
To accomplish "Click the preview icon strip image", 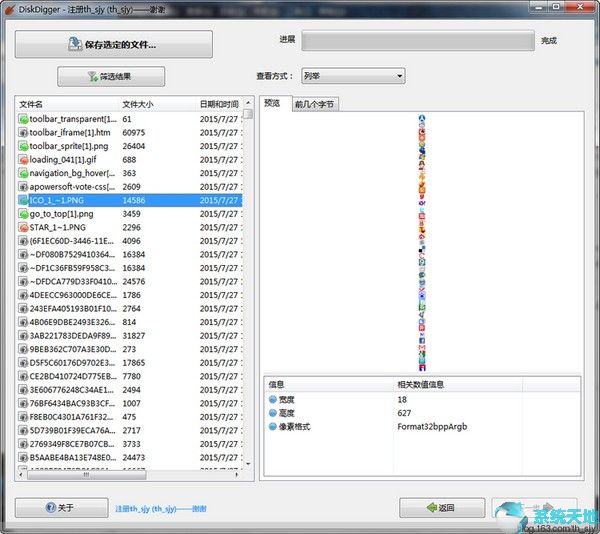I will point(422,243).
